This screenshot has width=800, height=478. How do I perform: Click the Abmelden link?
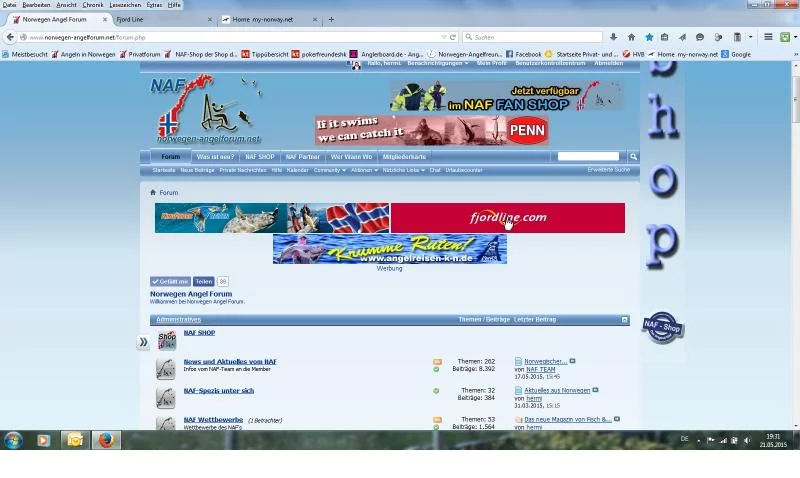pyautogui.click(x=609, y=63)
